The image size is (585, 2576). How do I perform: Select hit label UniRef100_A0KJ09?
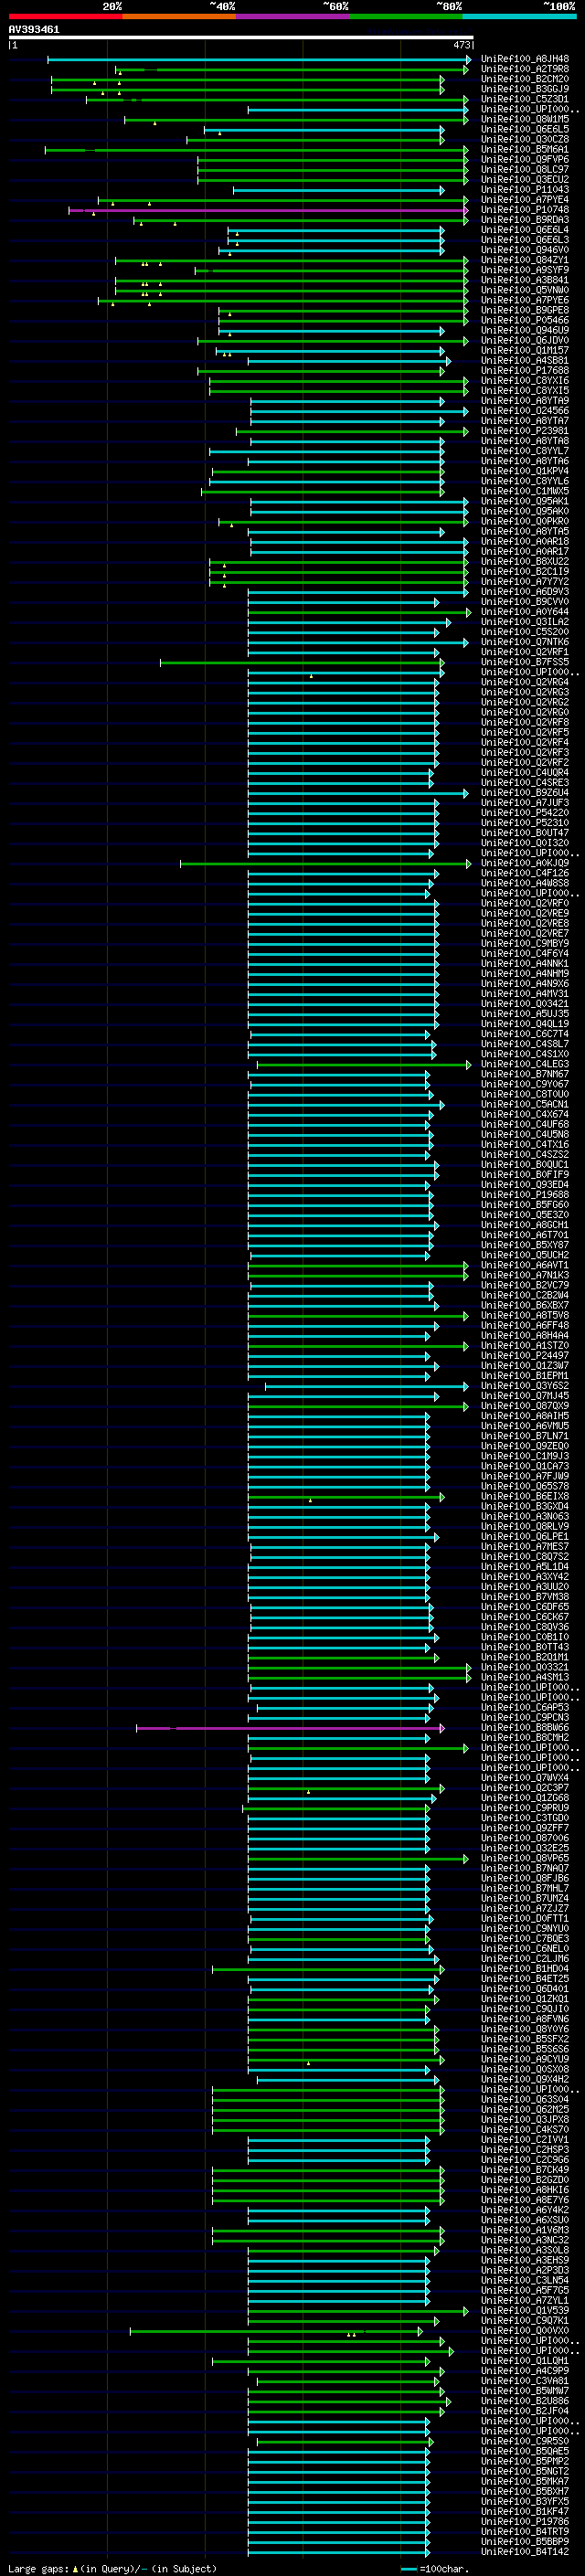(x=525, y=863)
